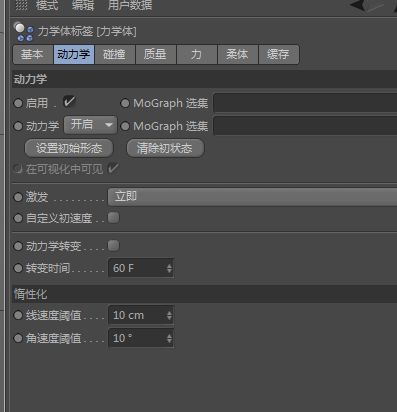Viewport: 397px width, 412px height.
Task: Click keyframe dot beside 转变时间
Action: coord(18,268)
